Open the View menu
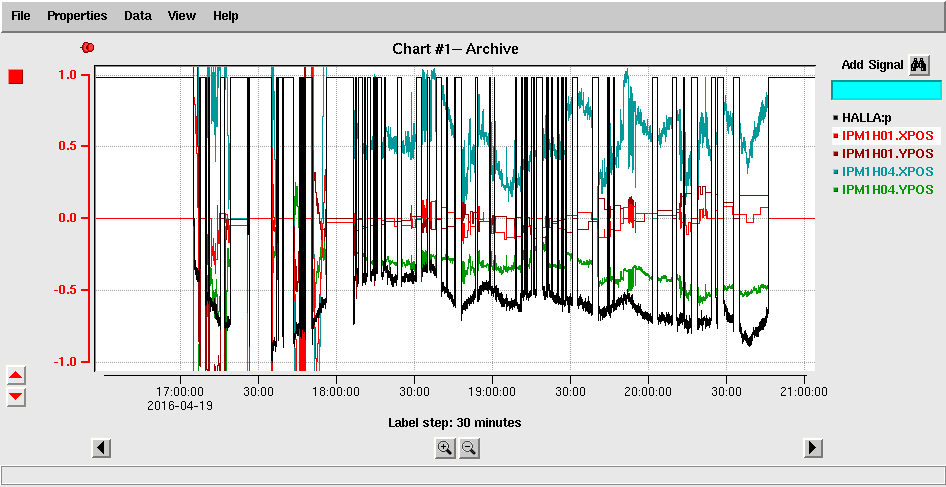 pos(182,16)
